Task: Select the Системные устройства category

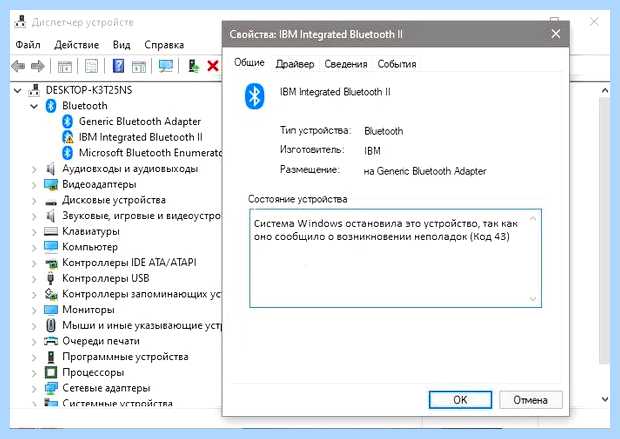Action: (117, 404)
